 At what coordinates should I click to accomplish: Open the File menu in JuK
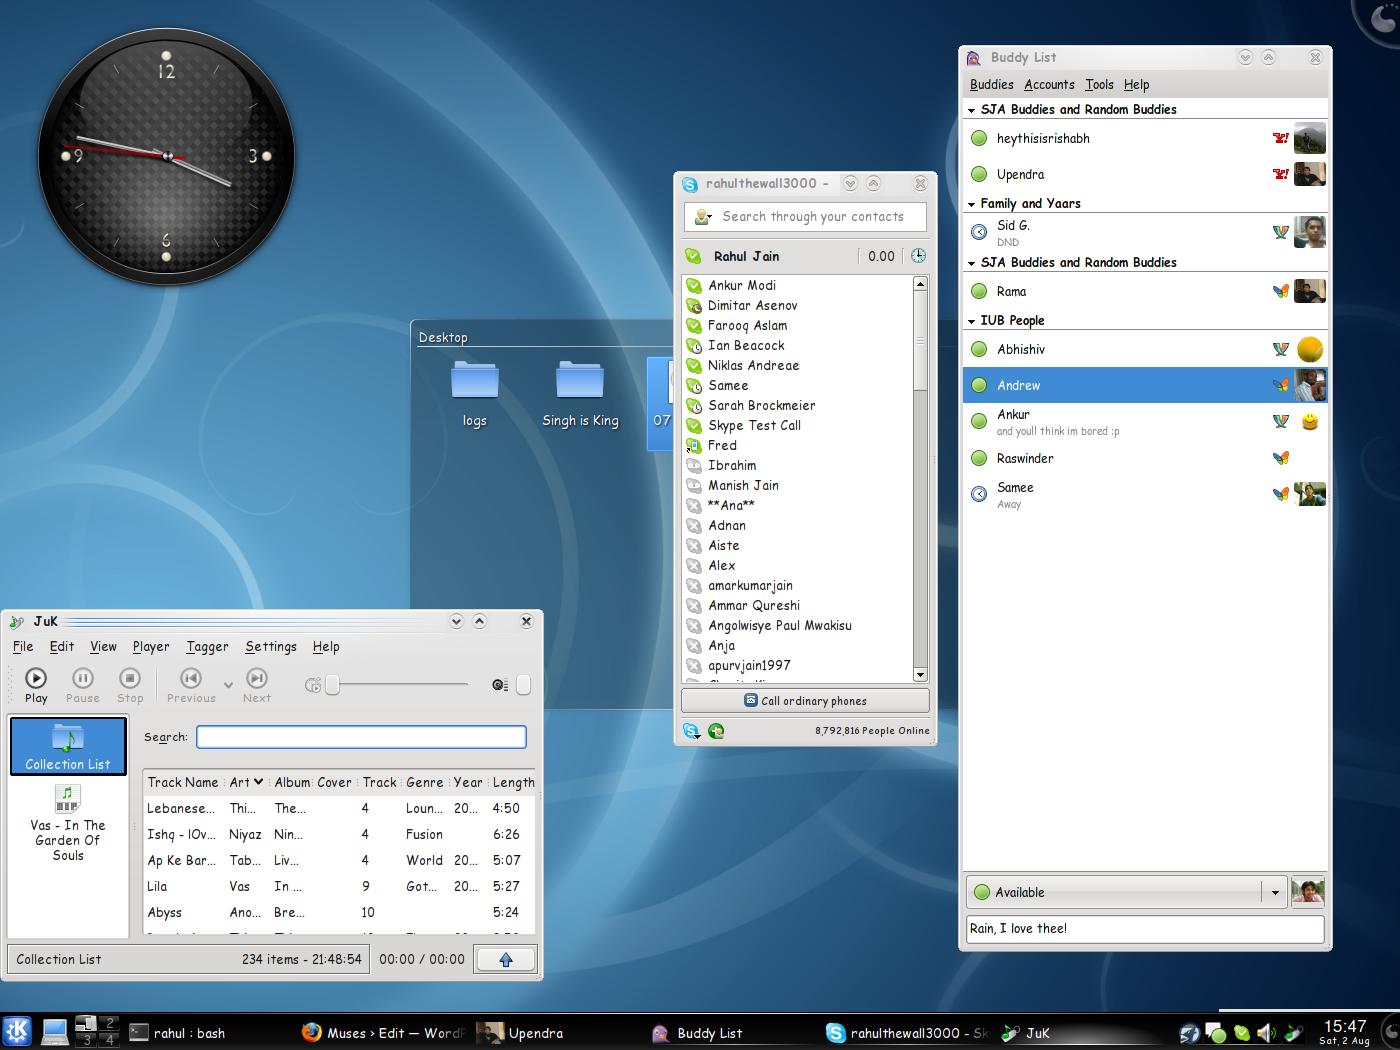pyautogui.click(x=23, y=647)
